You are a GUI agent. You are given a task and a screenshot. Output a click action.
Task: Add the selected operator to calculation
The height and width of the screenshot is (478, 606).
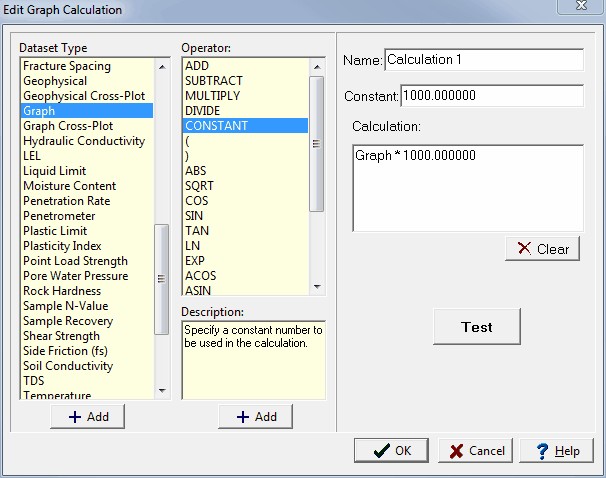(255, 417)
